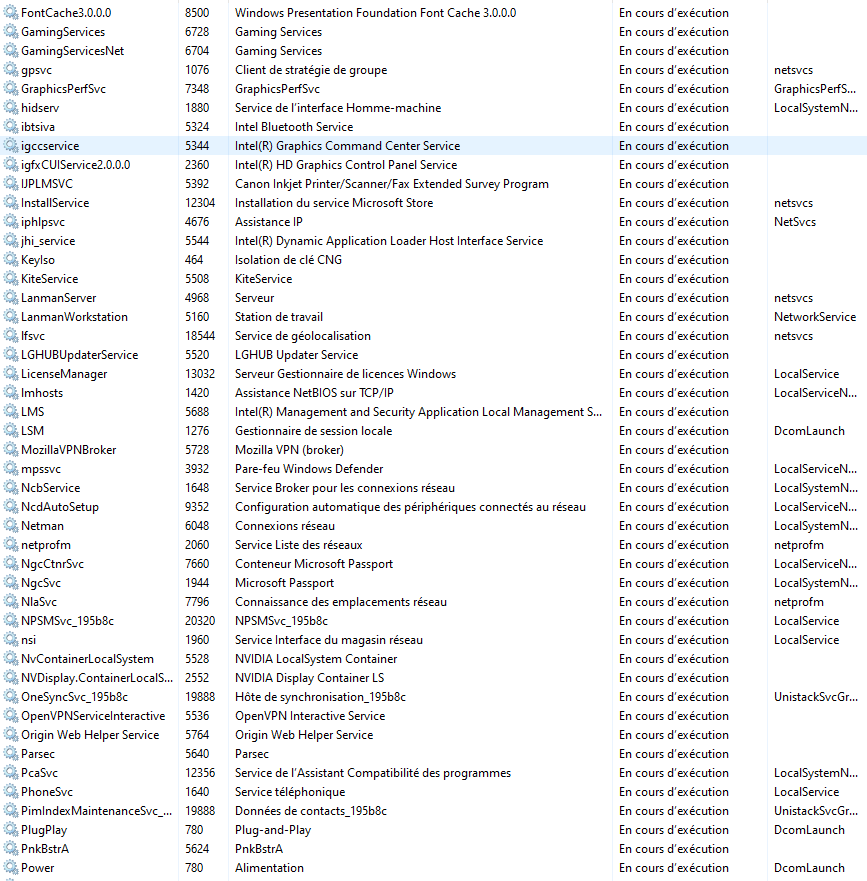Select the PimIndexMaintenanceSvc_... service name

pos(97,811)
